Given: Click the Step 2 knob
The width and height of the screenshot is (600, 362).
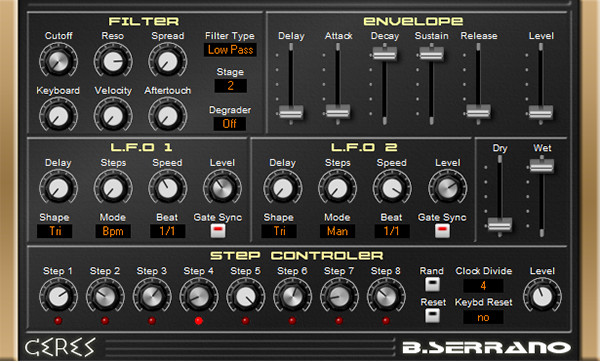Looking at the screenshot, I should (105, 296).
